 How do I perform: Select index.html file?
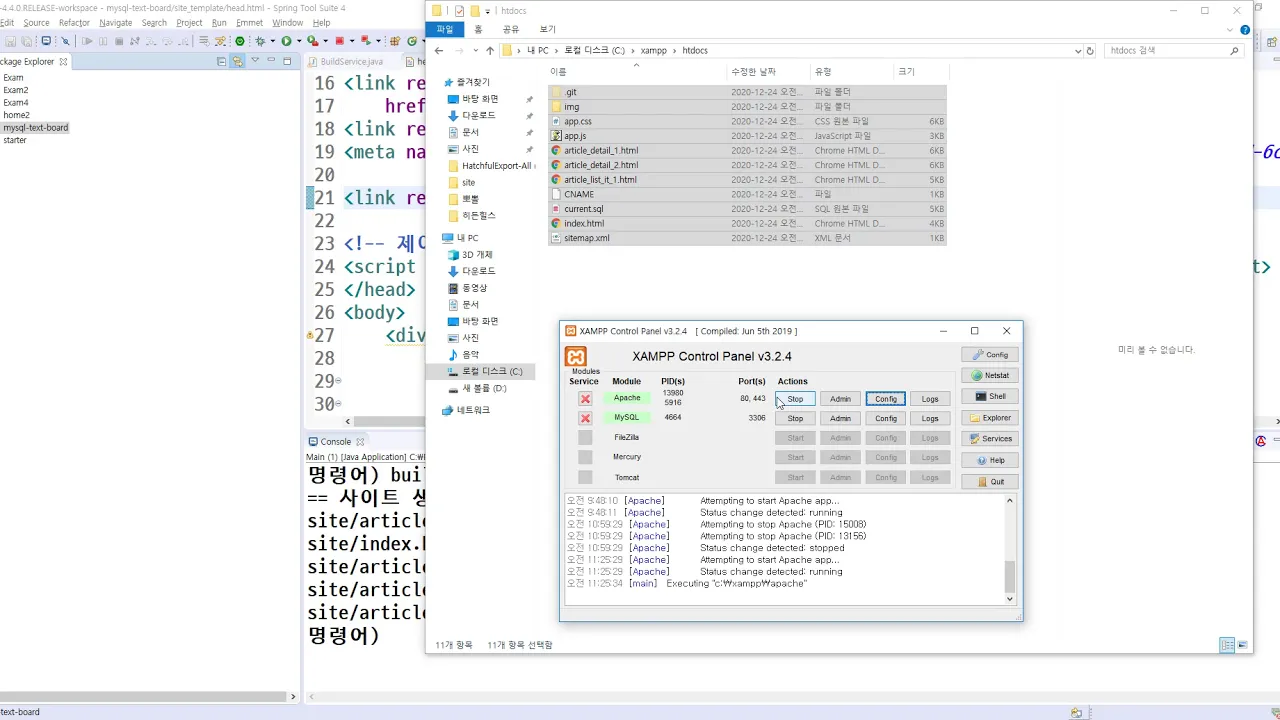(x=746, y=224)
